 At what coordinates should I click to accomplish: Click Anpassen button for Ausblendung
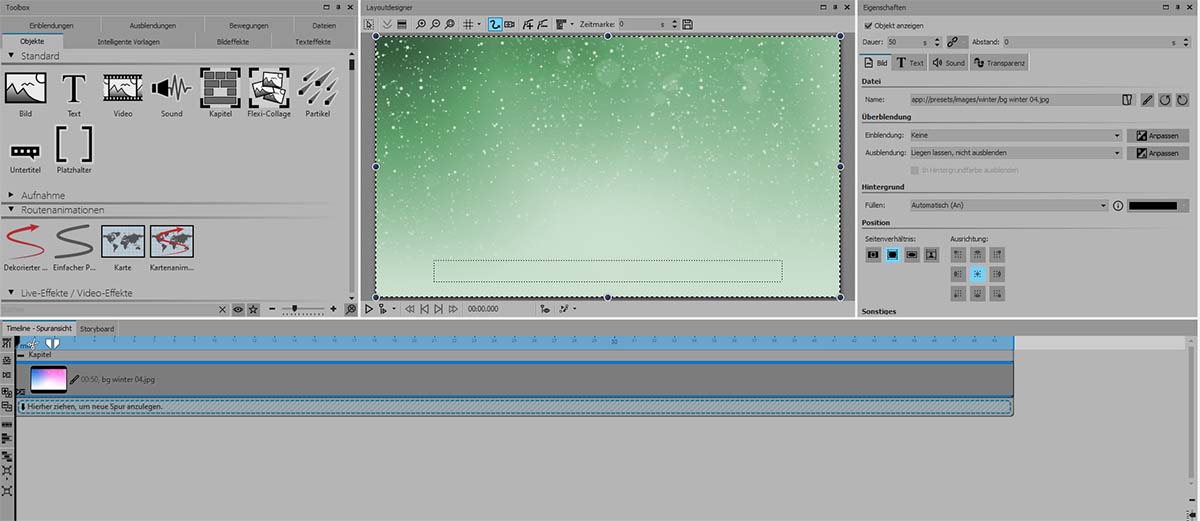click(x=1158, y=153)
